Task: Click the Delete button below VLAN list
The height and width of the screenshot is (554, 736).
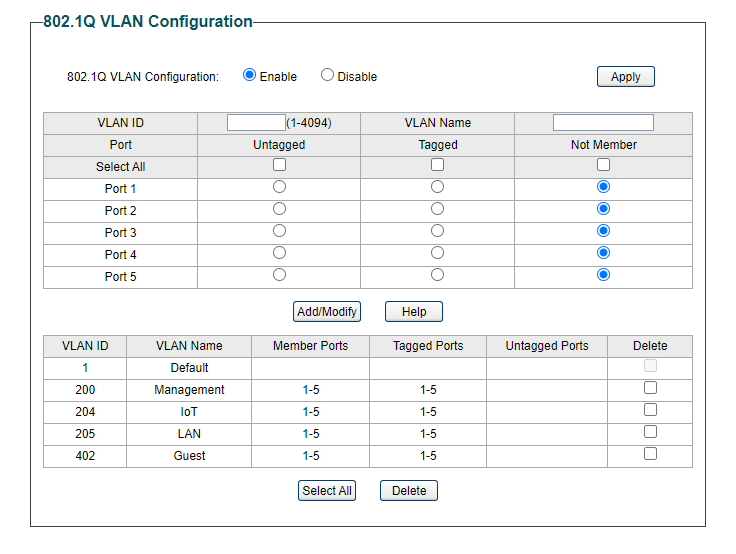Action: click(409, 491)
